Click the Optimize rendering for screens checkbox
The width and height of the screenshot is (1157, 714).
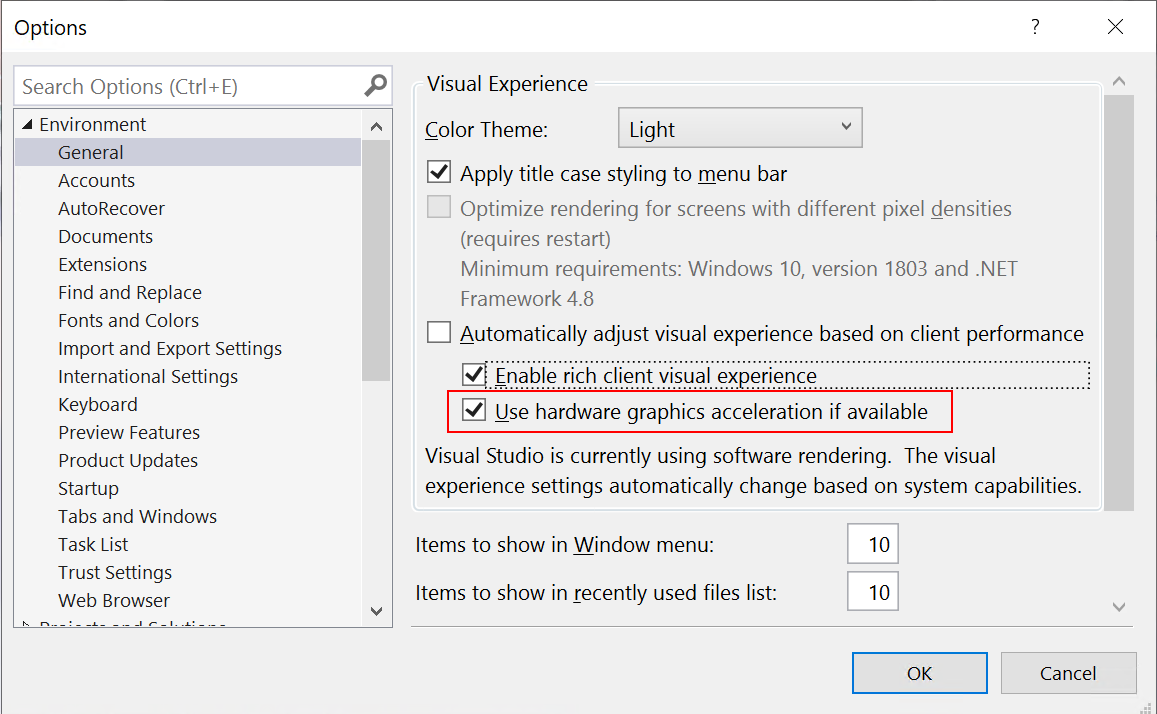[439, 207]
